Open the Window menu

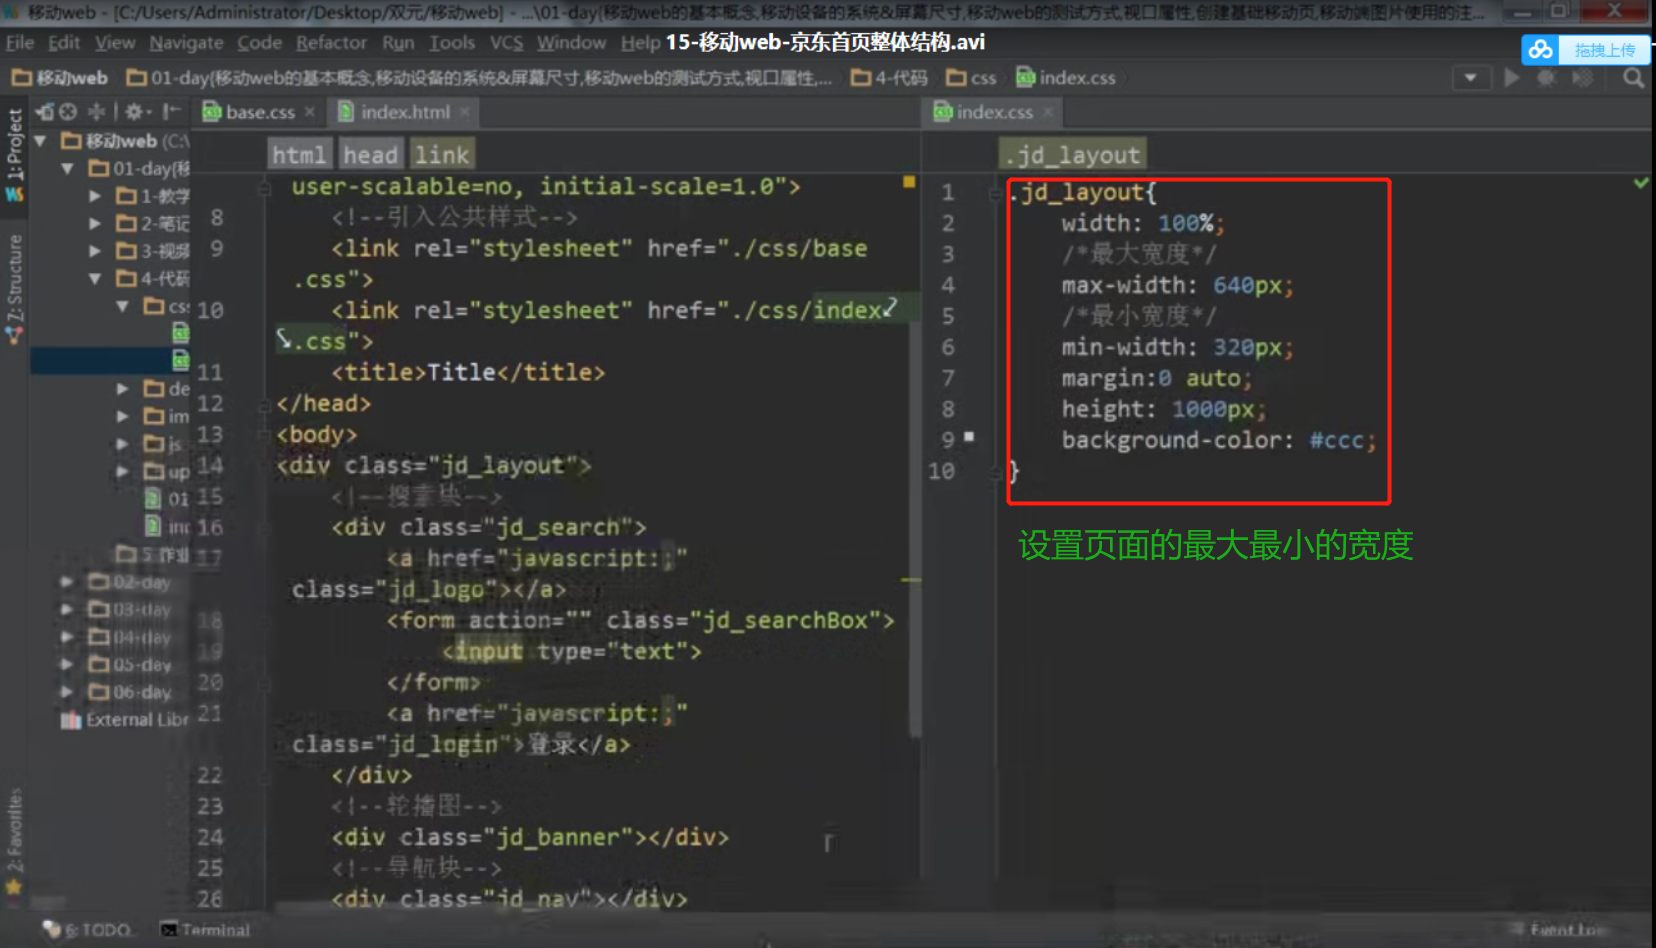[571, 43]
